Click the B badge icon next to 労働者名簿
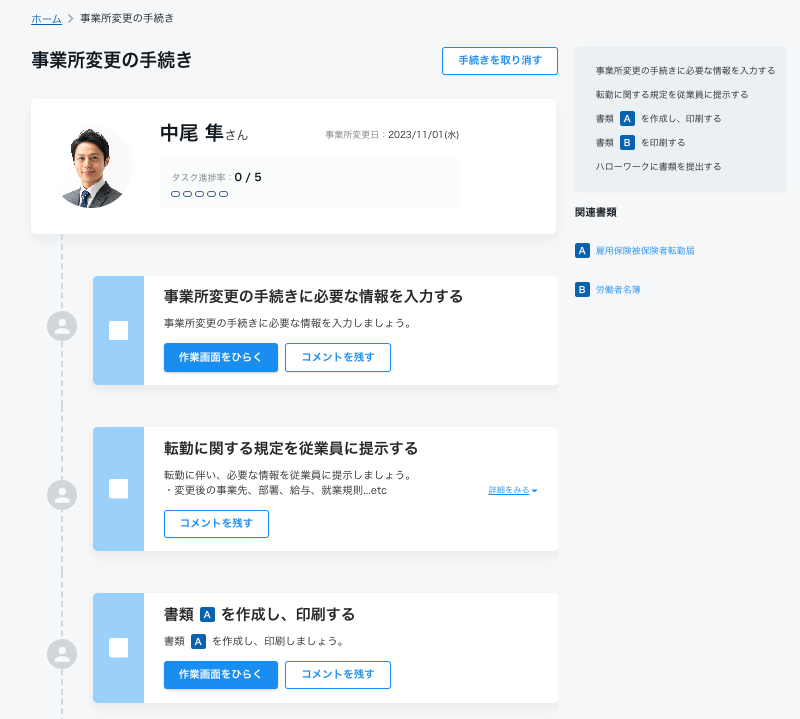Viewport: 800px width, 719px height. (582, 290)
